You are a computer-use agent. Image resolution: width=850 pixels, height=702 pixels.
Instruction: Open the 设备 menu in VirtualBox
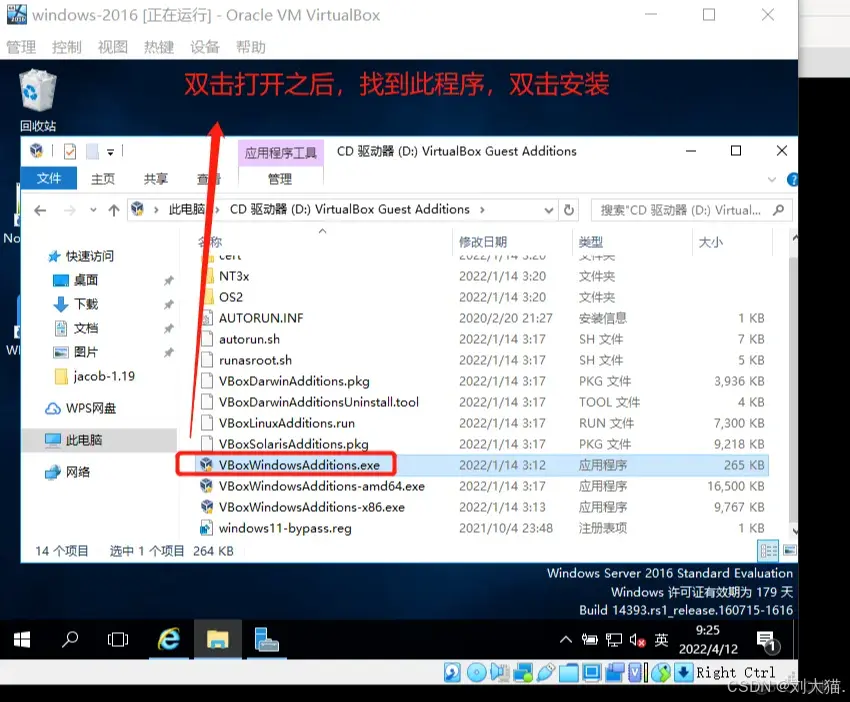click(205, 47)
